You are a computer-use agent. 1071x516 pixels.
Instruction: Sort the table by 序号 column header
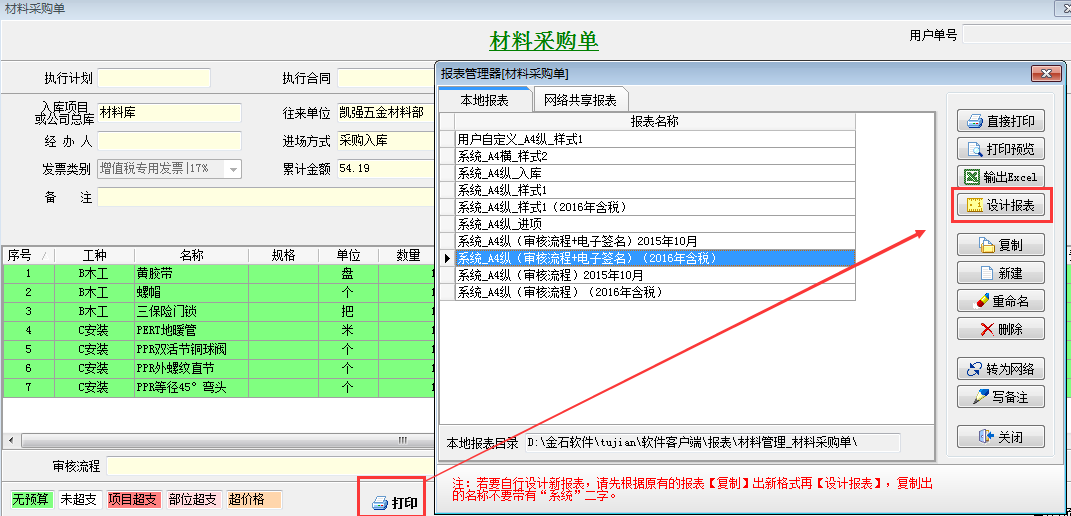[x=20, y=255]
